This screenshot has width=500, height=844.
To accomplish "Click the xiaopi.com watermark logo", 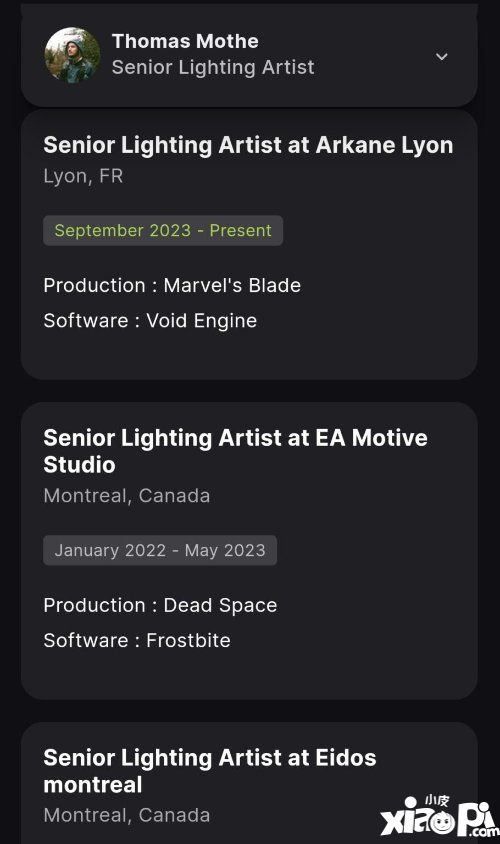I will point(439,817).
